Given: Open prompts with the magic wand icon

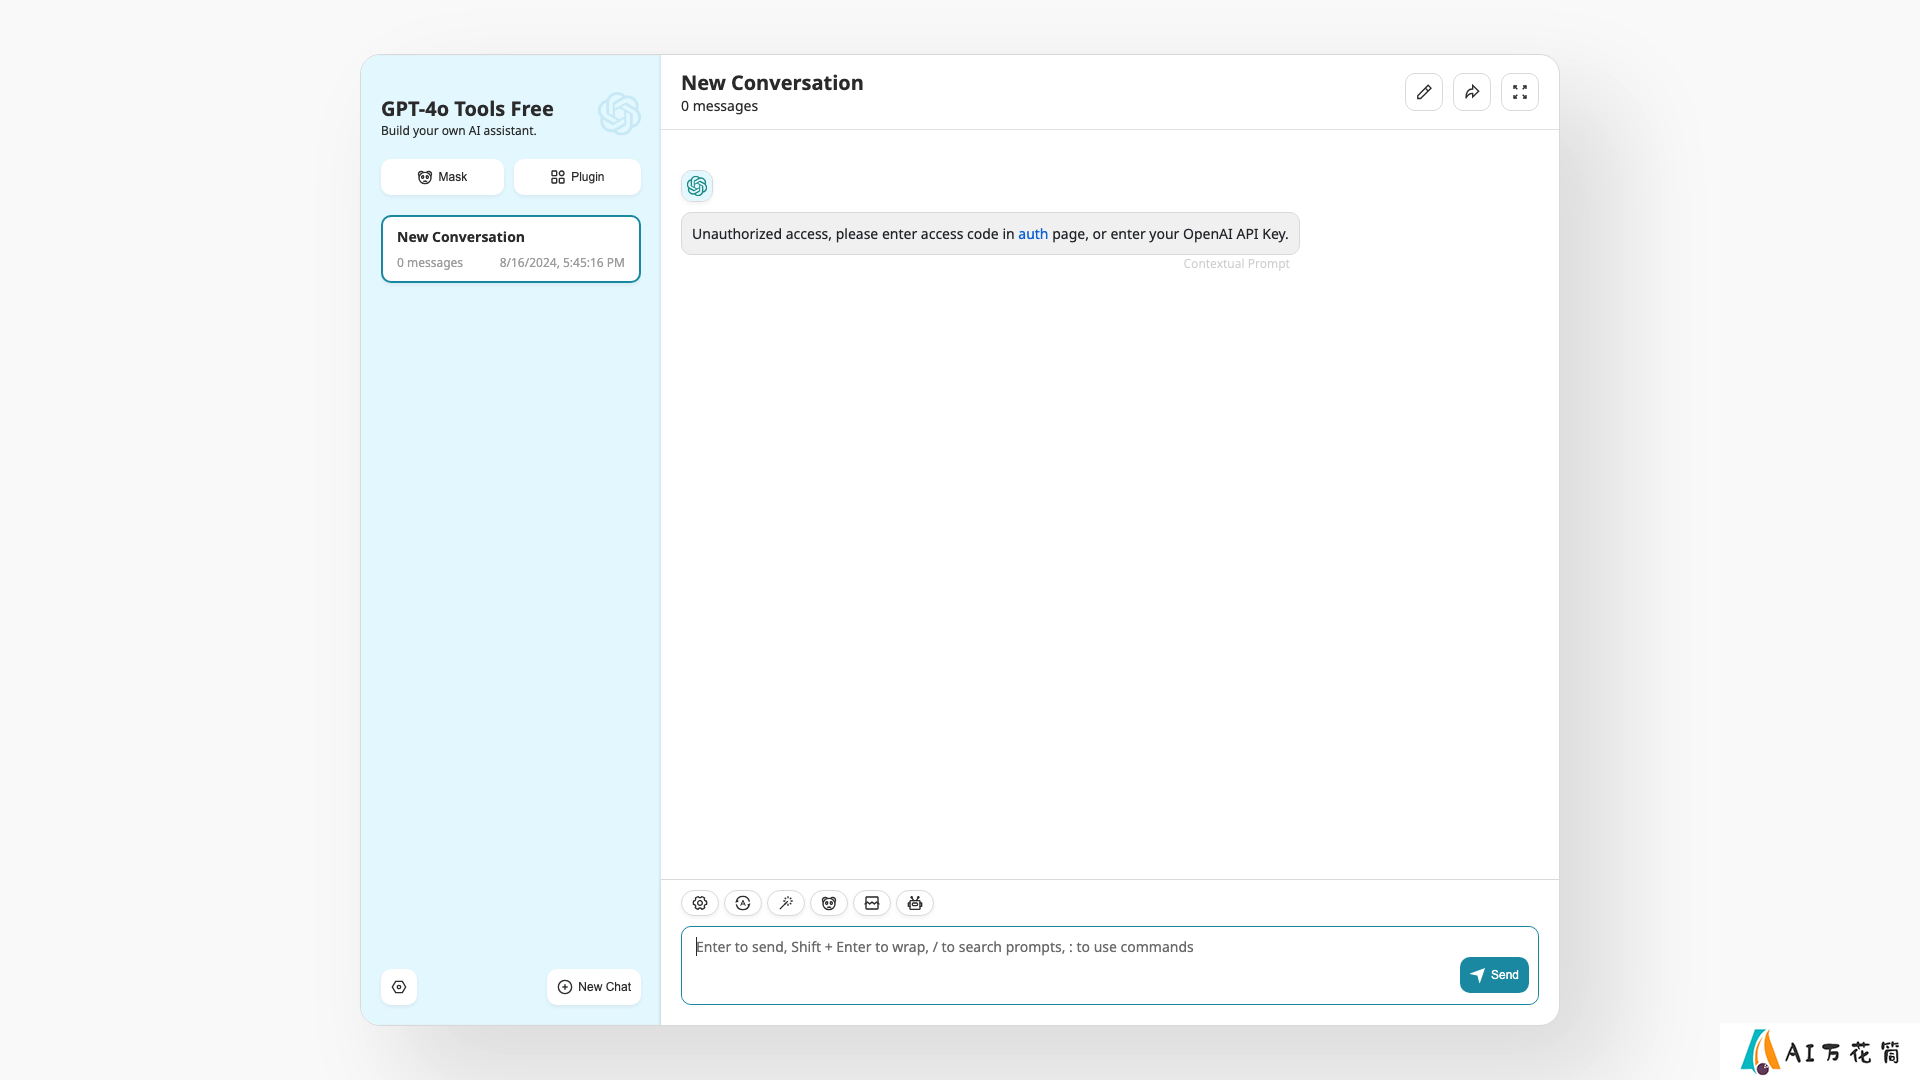Looking at the screenshot, I should coord(786,903).
